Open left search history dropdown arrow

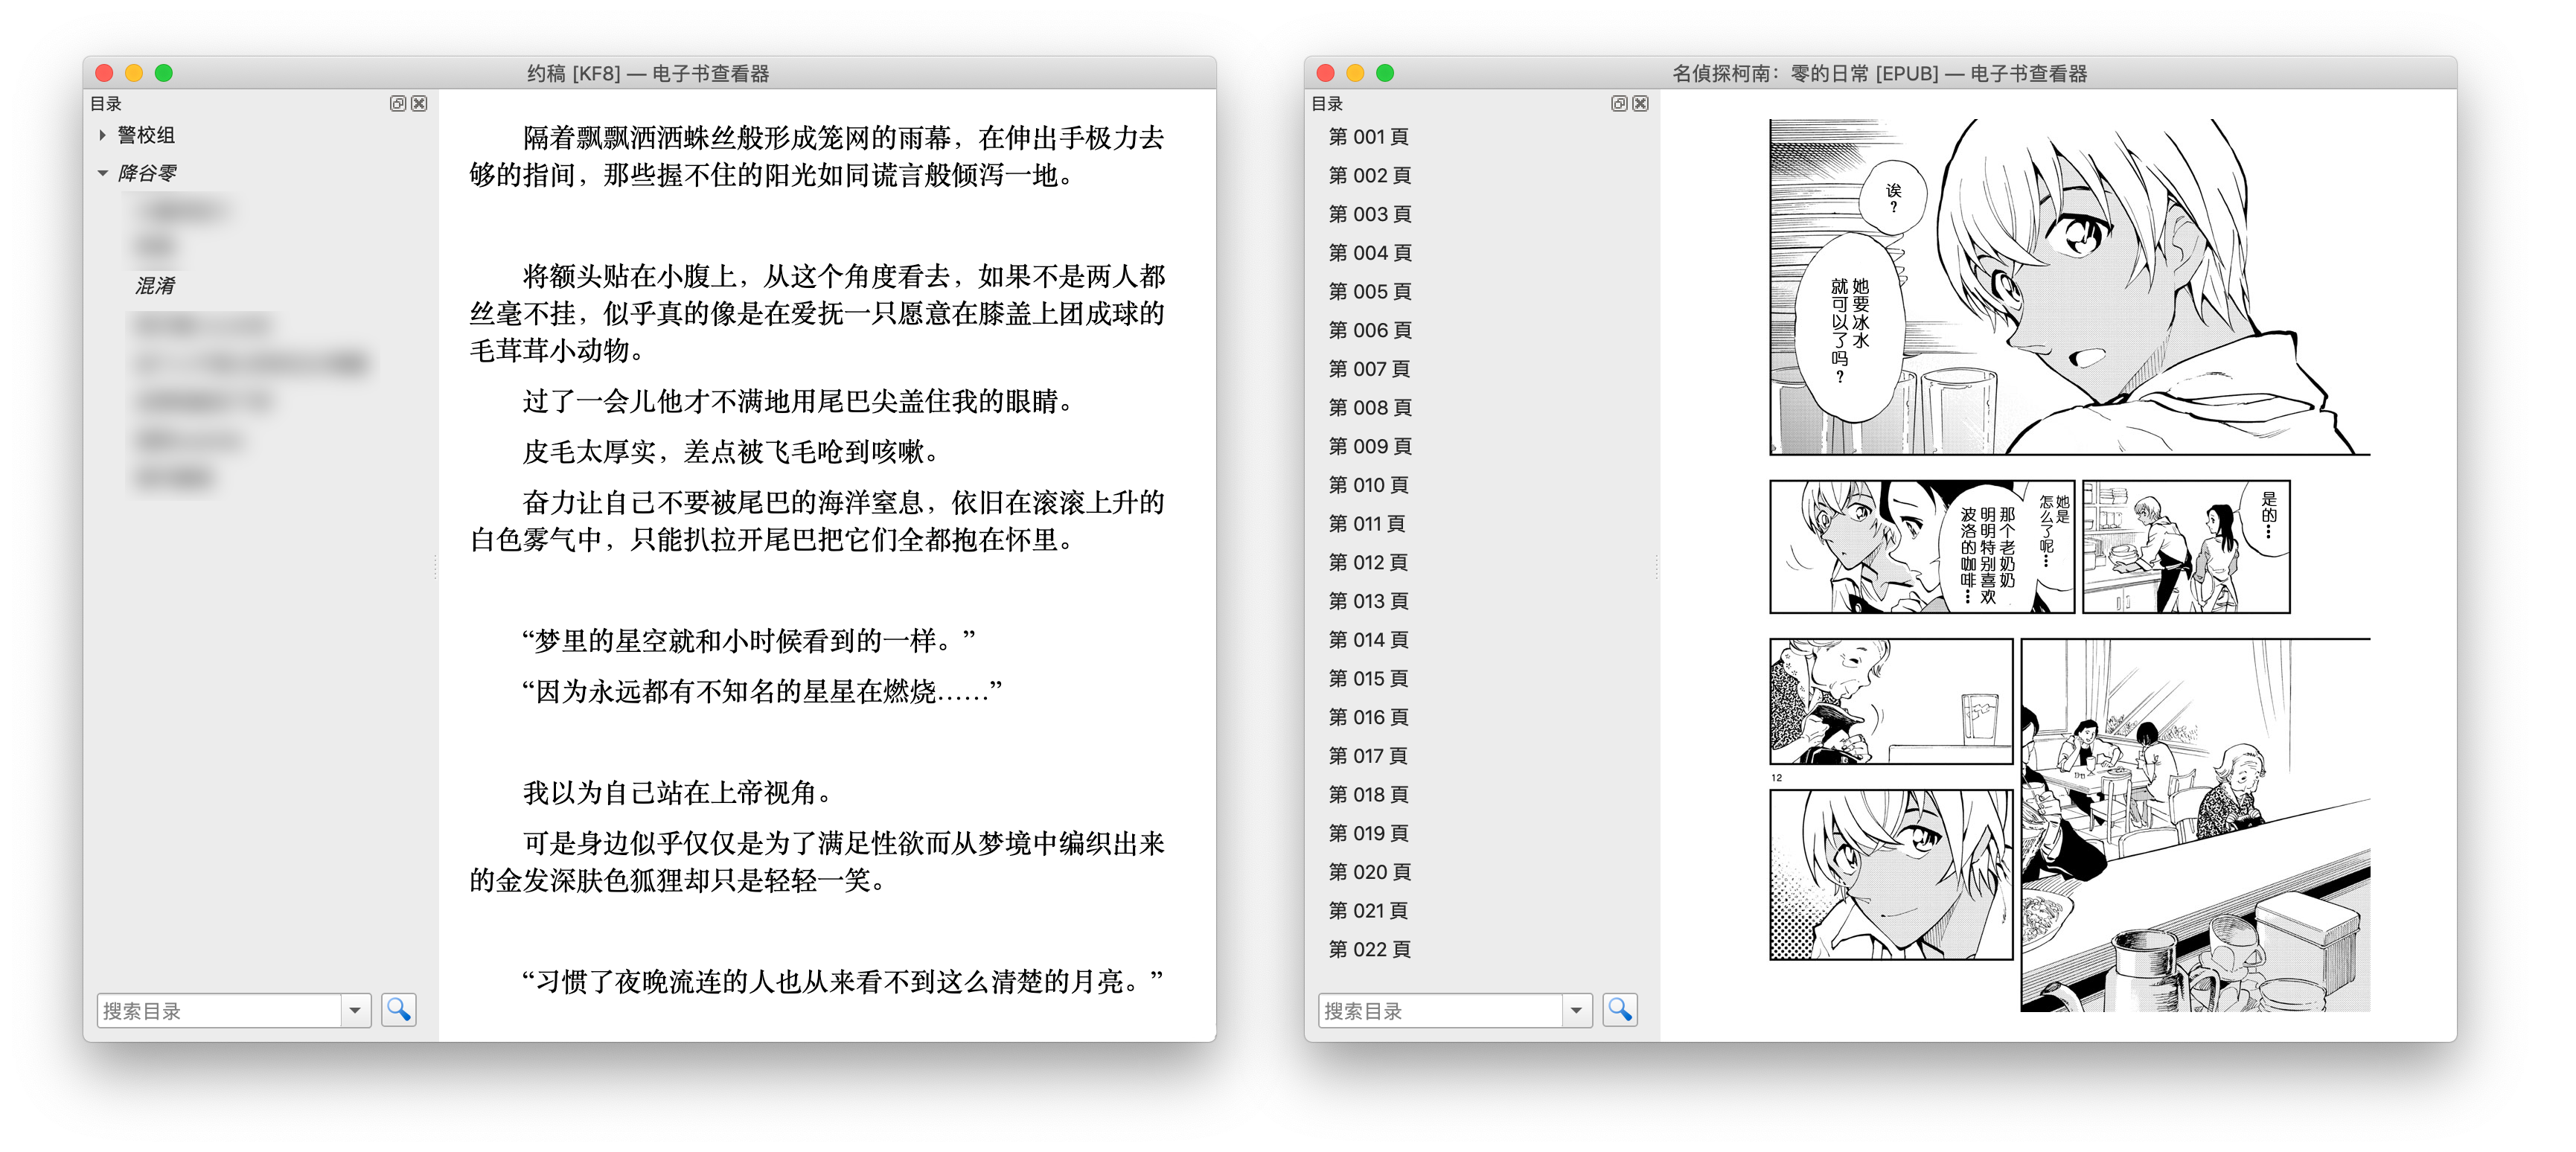coord(355,1010)
